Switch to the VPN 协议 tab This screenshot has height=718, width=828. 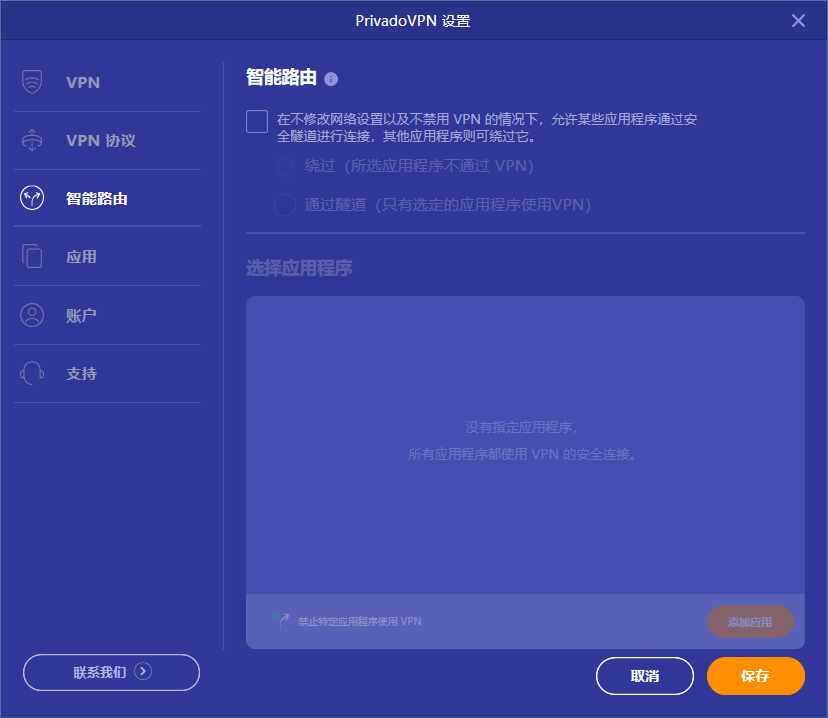(108, 140)
